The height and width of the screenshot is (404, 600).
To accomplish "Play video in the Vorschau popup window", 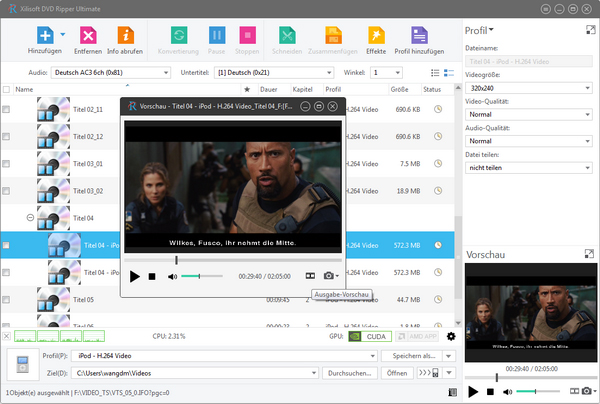I will 134,276.
